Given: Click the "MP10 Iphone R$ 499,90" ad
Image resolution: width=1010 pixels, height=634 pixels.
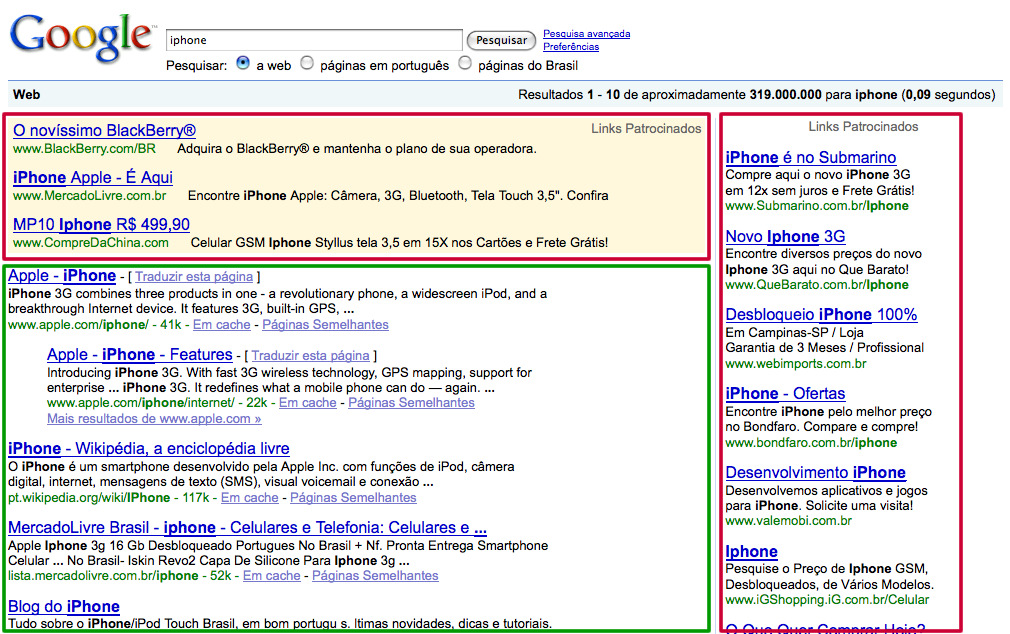Looking at the screenshot, I should pyautogui.click(x=101, y=224).
